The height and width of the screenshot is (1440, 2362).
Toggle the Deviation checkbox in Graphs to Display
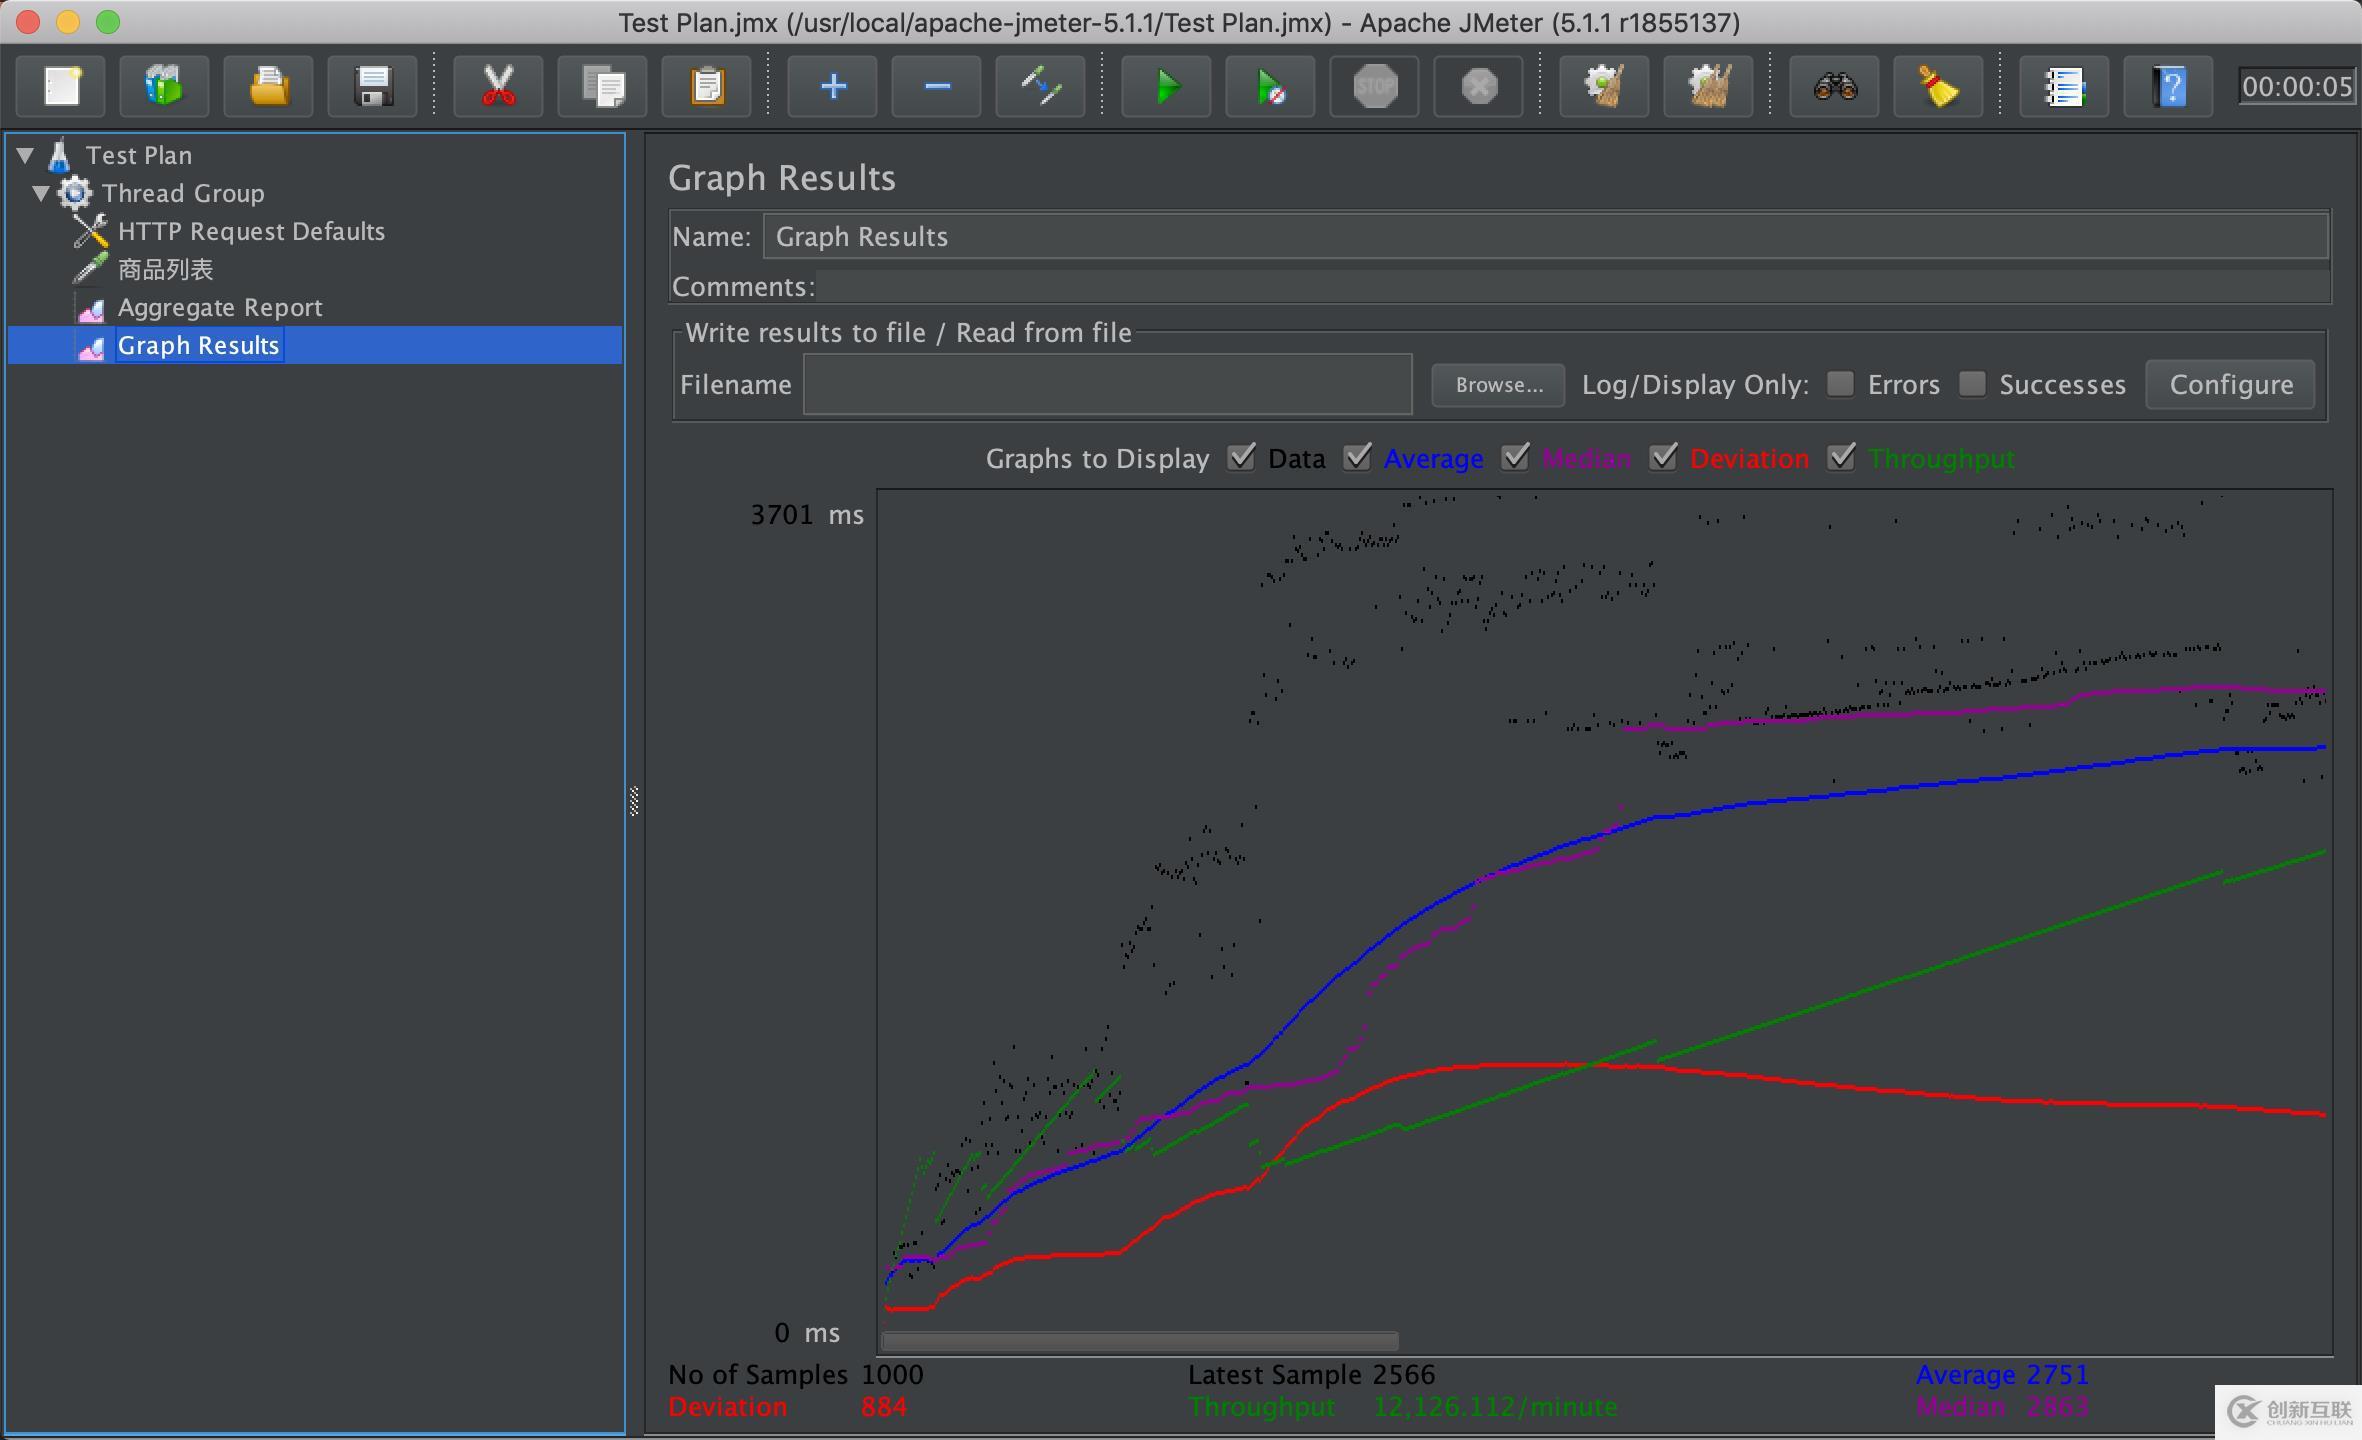coord(1662,457)
